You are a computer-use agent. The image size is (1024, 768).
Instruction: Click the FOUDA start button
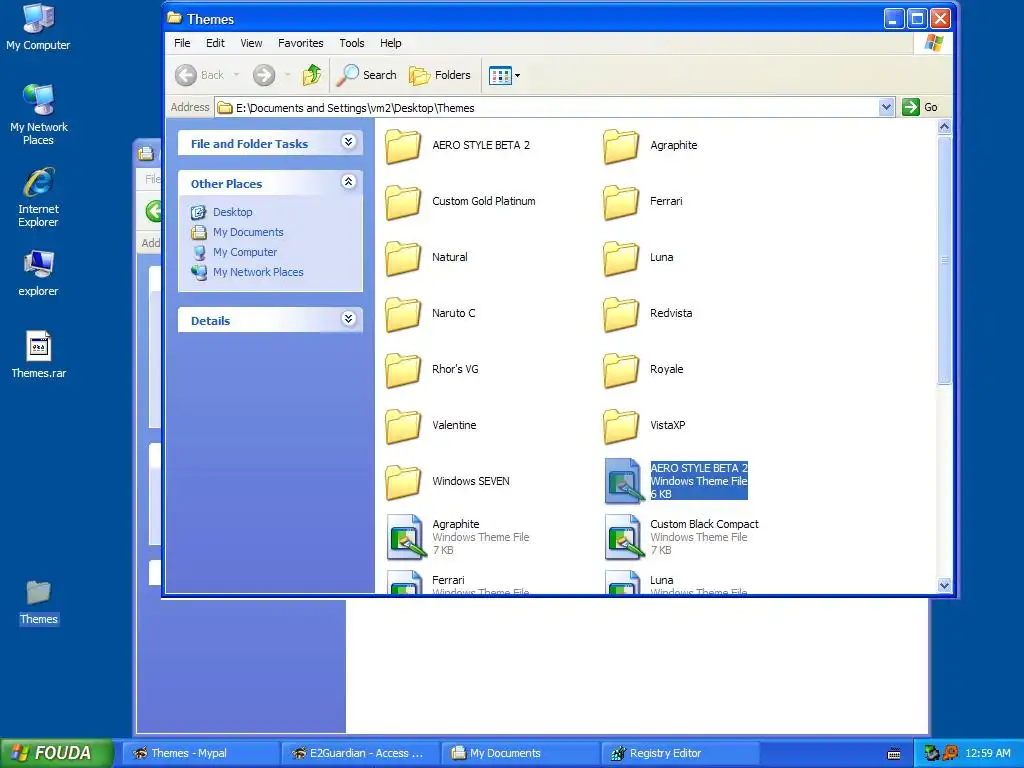click(x=56, y=753)
